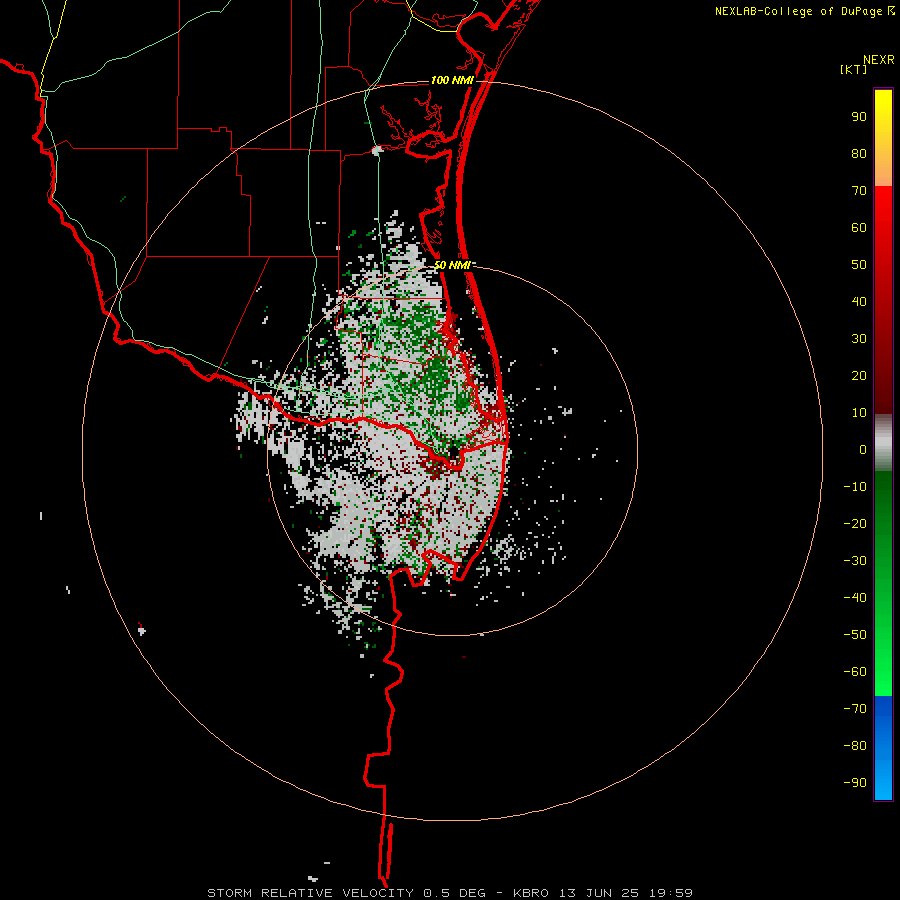Click the -80 knot scale value
The image size is (900, 900).
tap(855, 746)
